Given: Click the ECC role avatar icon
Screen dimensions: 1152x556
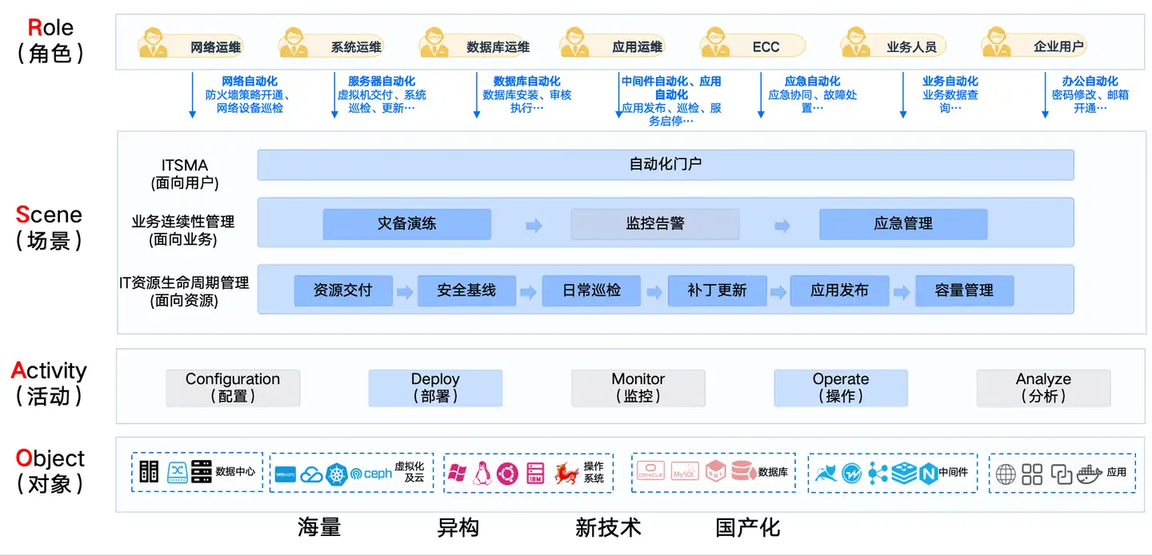Looking at the screenshot, I should pos(716,42).
